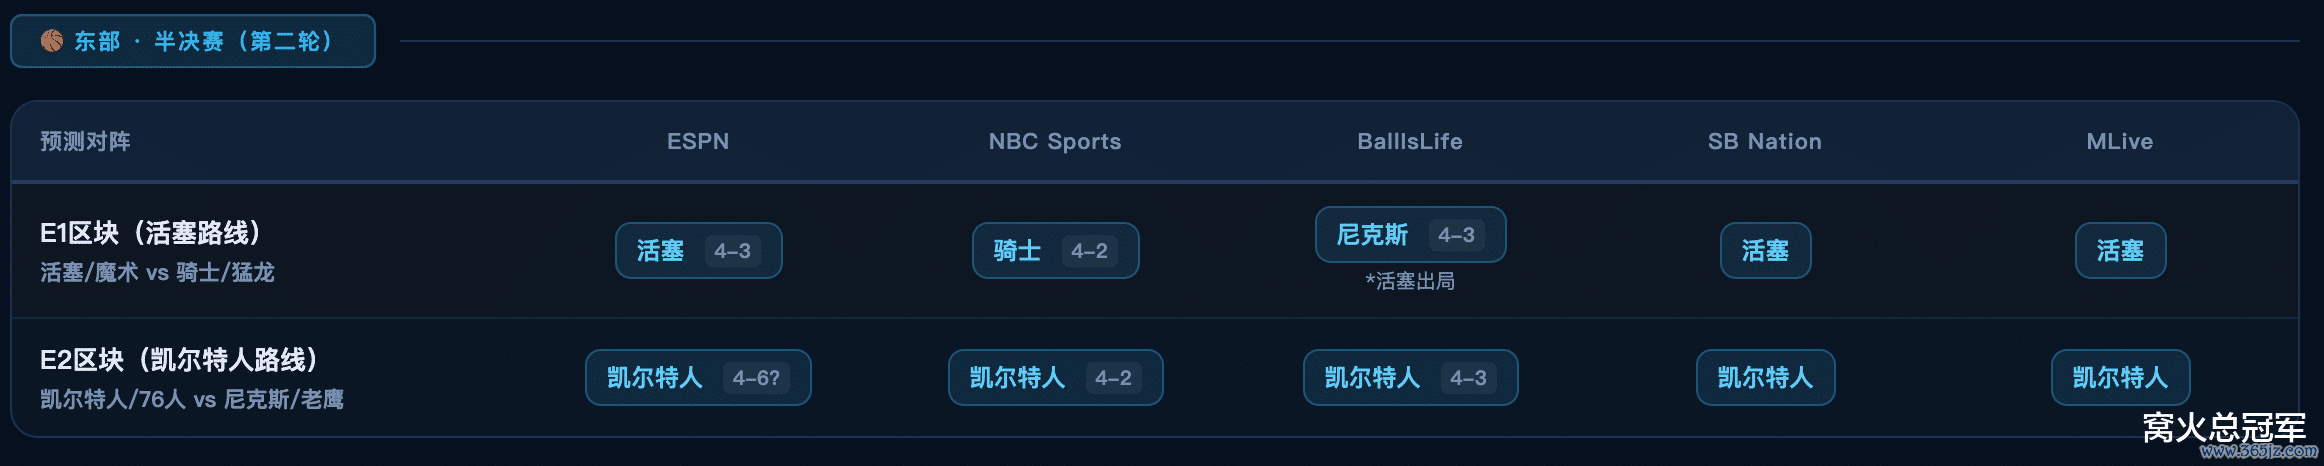Click SB Nation's 凯尔特人 prediction pill
Screen dimensions: 2324x466
1765,378
